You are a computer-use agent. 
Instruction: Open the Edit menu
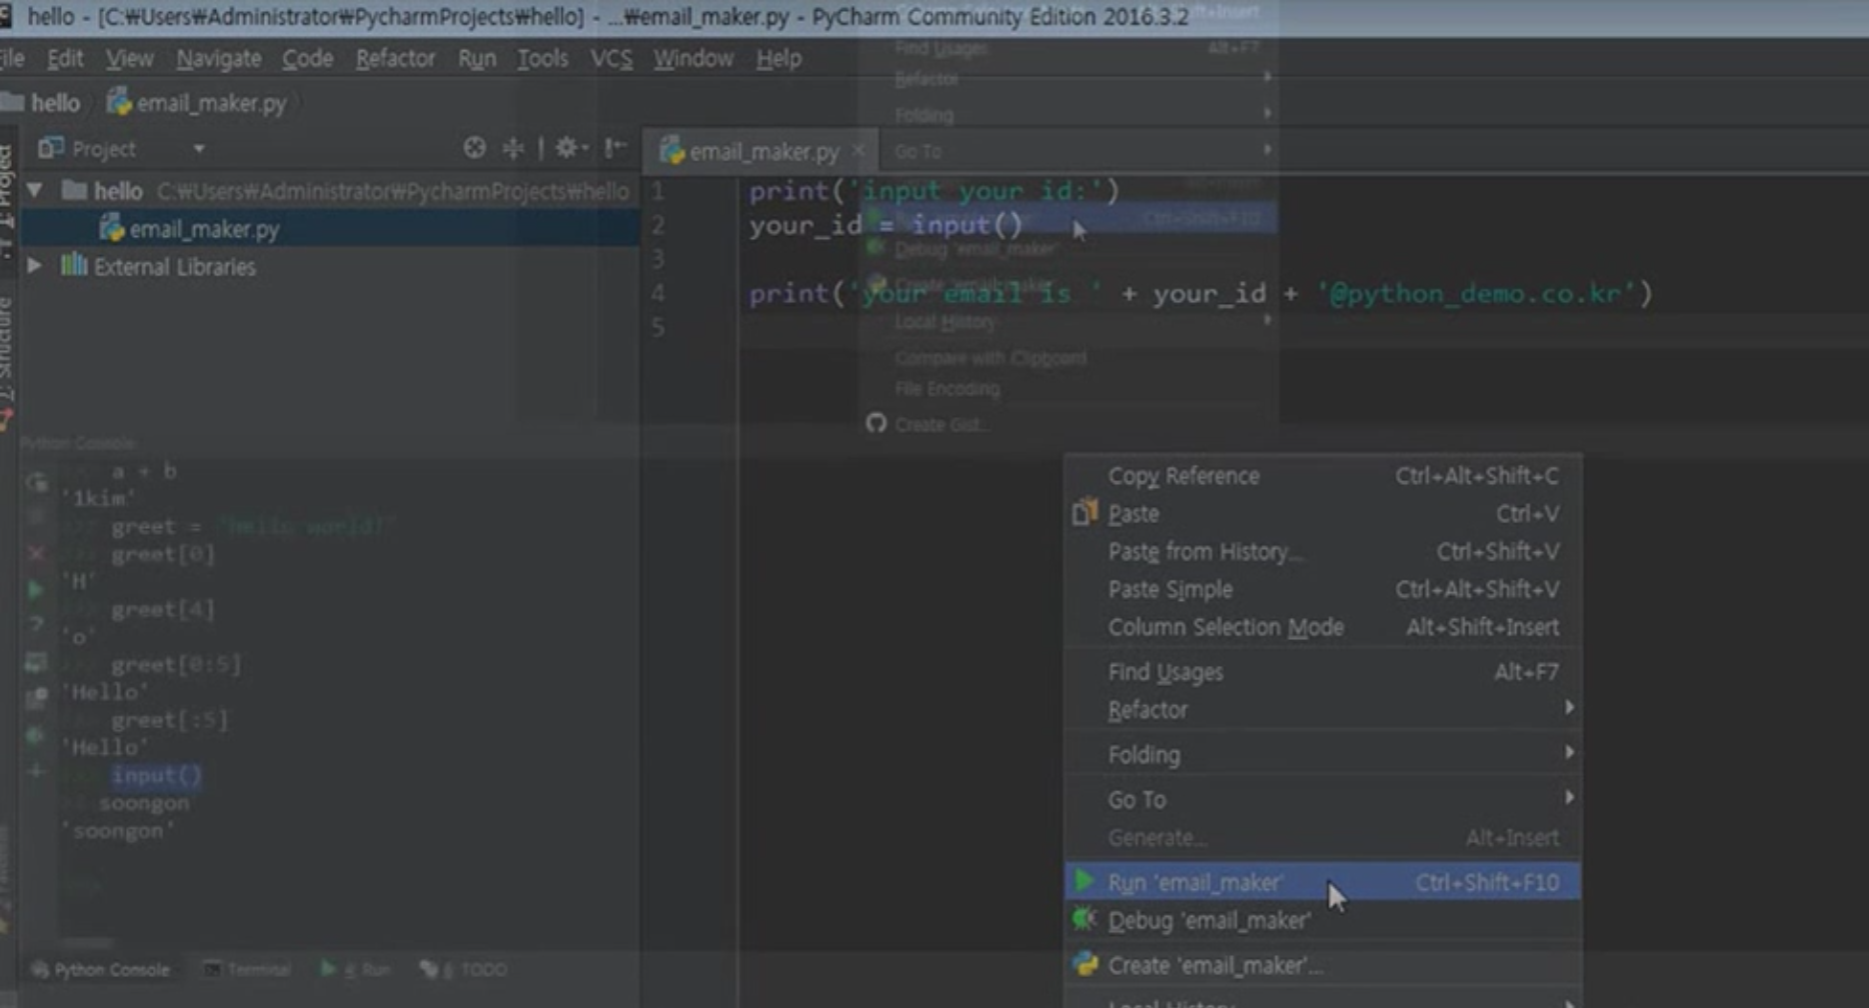coord(65,59)
